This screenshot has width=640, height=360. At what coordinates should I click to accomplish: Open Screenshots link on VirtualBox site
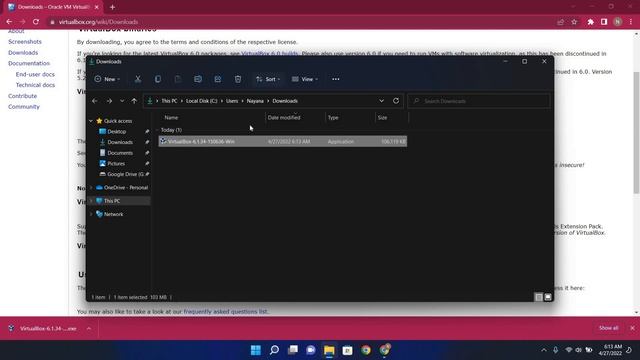(25, 42)
